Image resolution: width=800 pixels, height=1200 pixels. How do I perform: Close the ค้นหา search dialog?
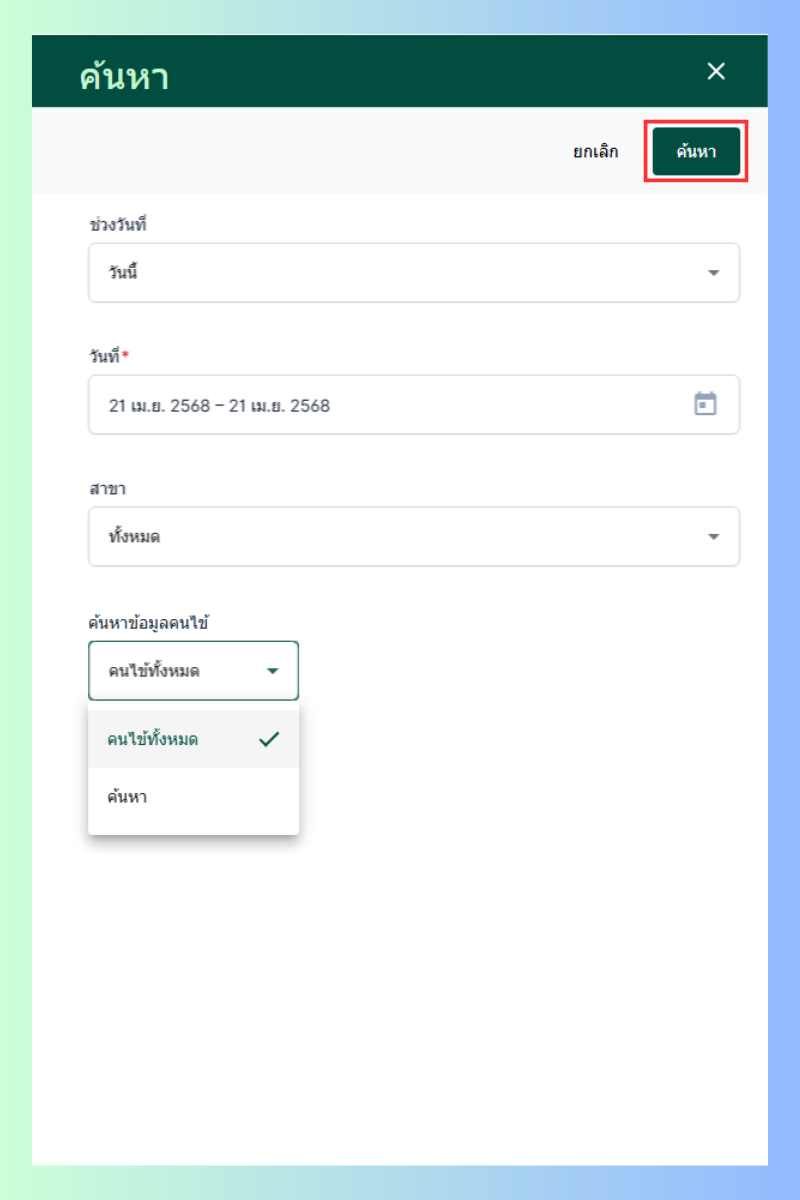tap(716, 71)
